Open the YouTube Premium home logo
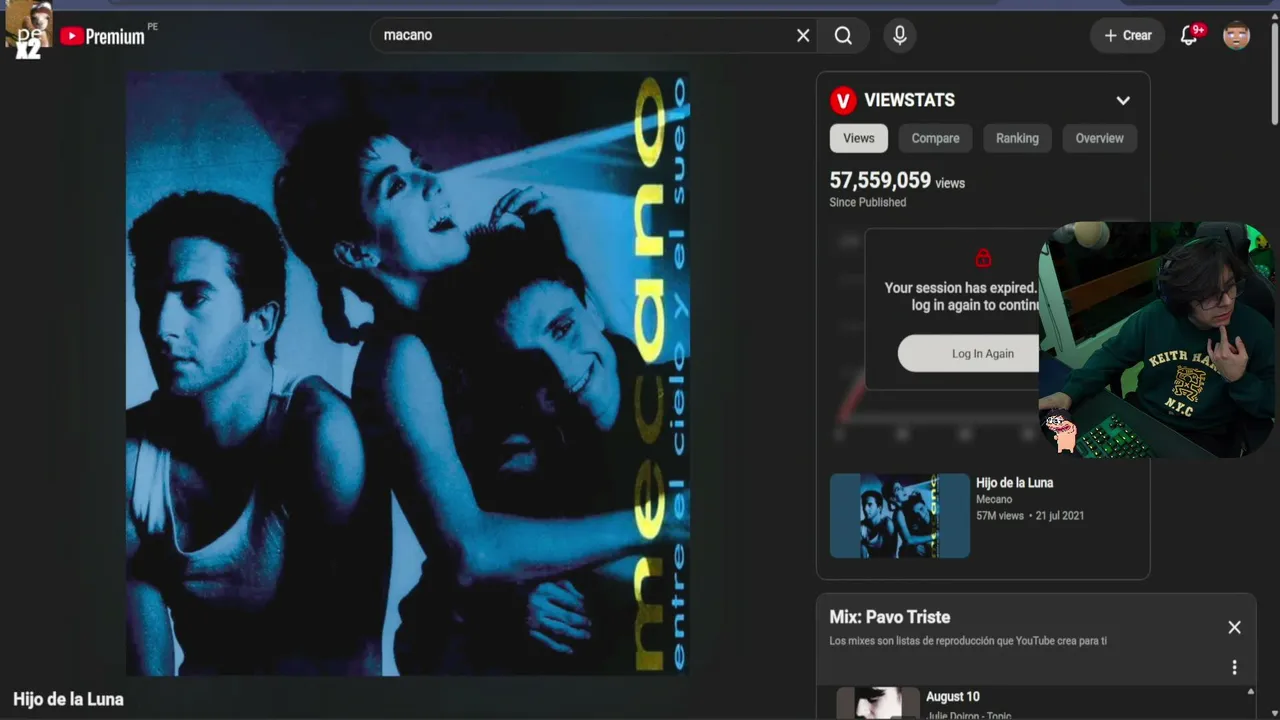This screenshot has width=1280, height=720. (102, 36)
